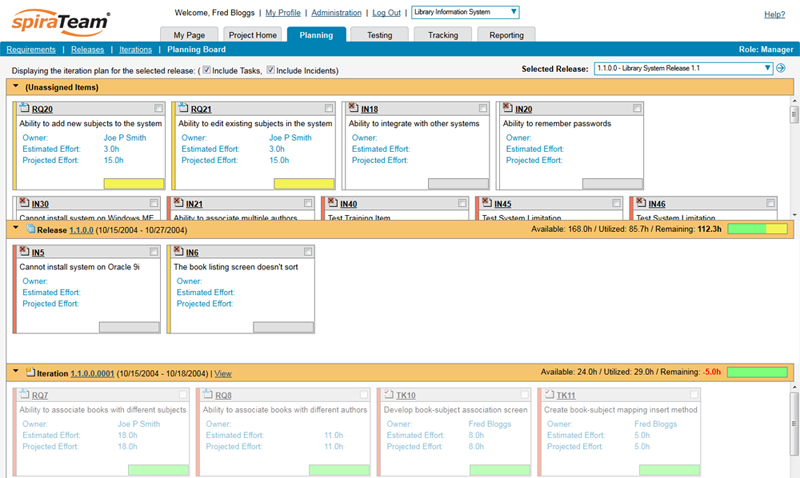Toggle the Include Tasks checkbox
The height and width of the screenshot is (478, 800).
pos(206,70)
